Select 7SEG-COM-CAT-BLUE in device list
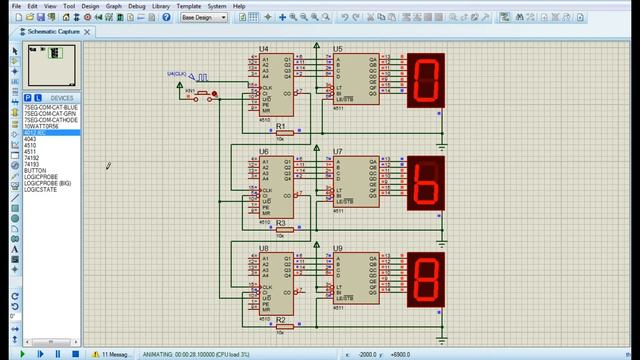This screenshot has height=360, width=640. point(51,107)
